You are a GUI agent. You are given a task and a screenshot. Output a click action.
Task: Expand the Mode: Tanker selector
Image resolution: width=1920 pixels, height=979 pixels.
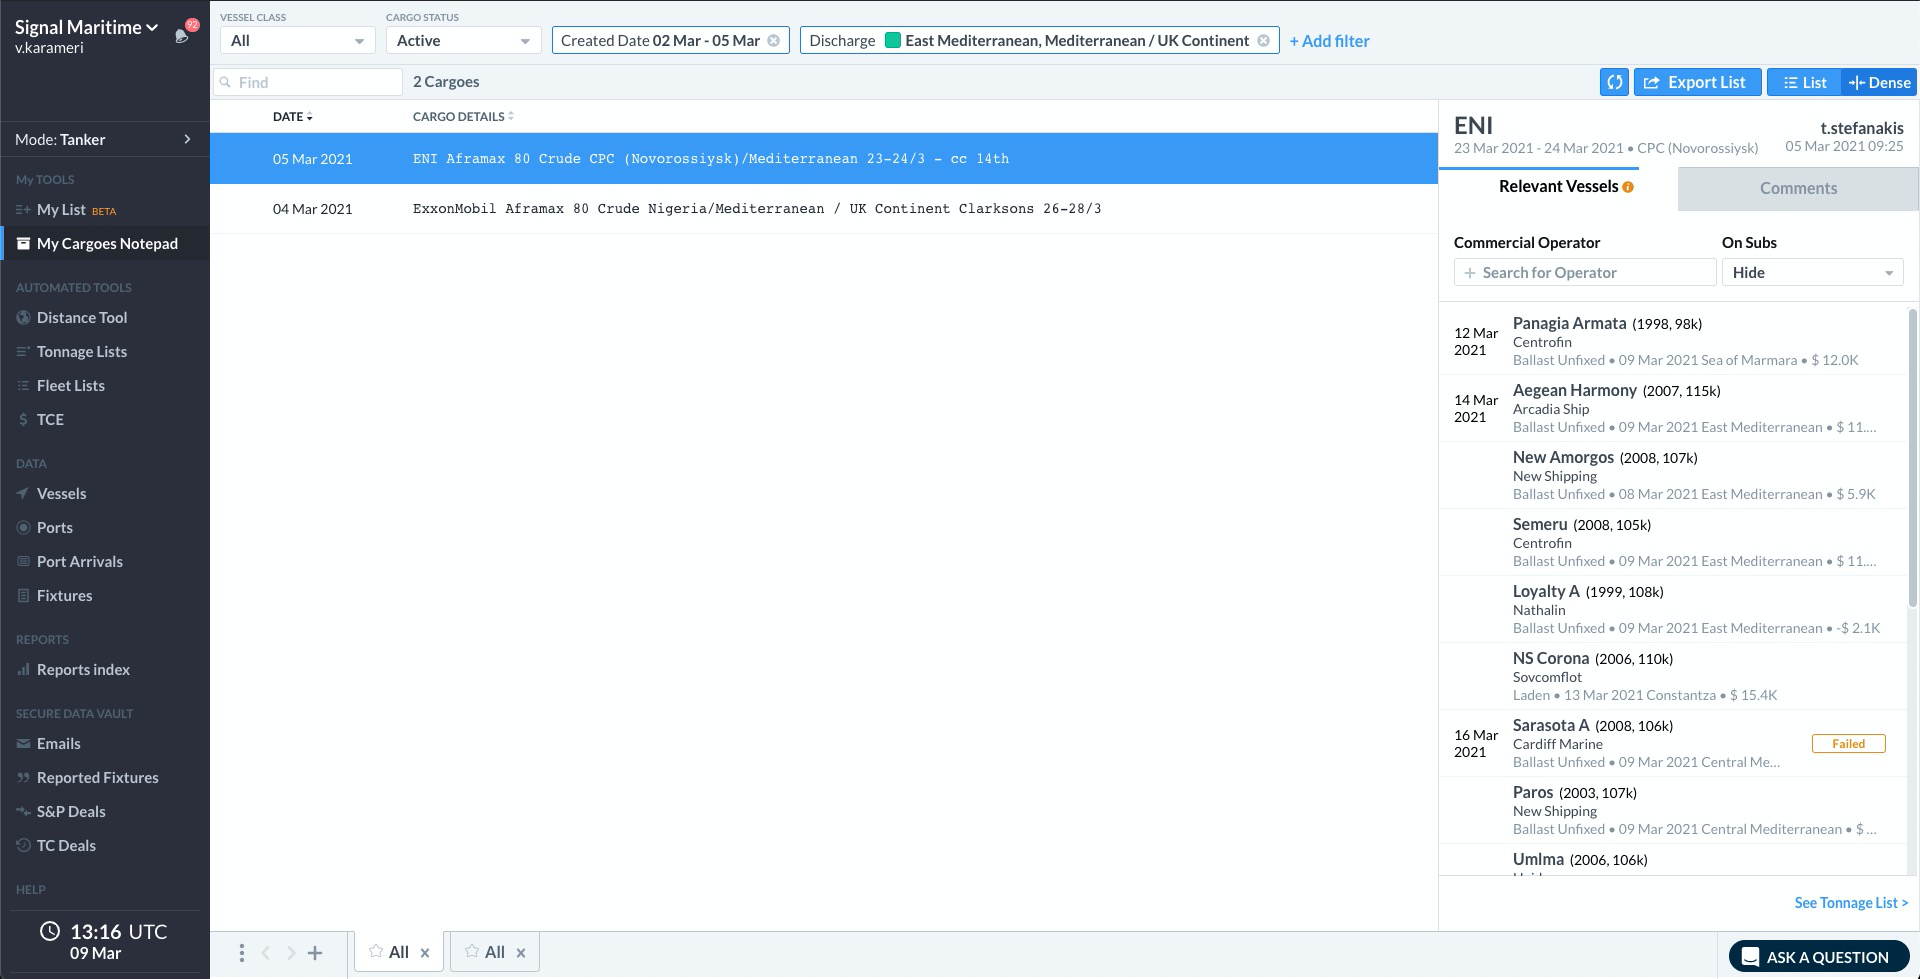click(104, 140)
